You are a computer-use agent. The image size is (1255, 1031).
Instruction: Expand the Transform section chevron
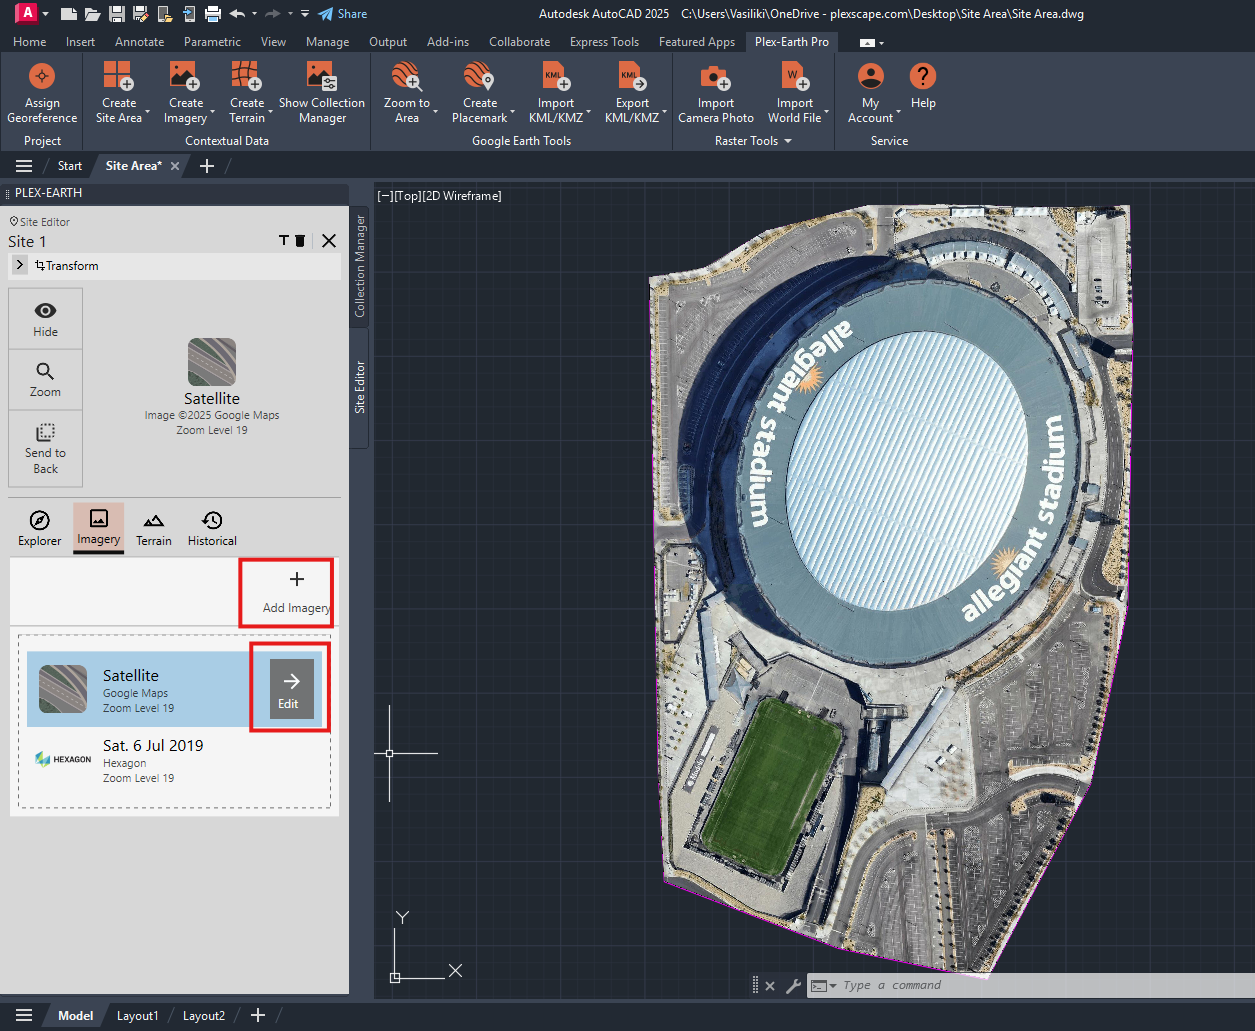point(20,265)
